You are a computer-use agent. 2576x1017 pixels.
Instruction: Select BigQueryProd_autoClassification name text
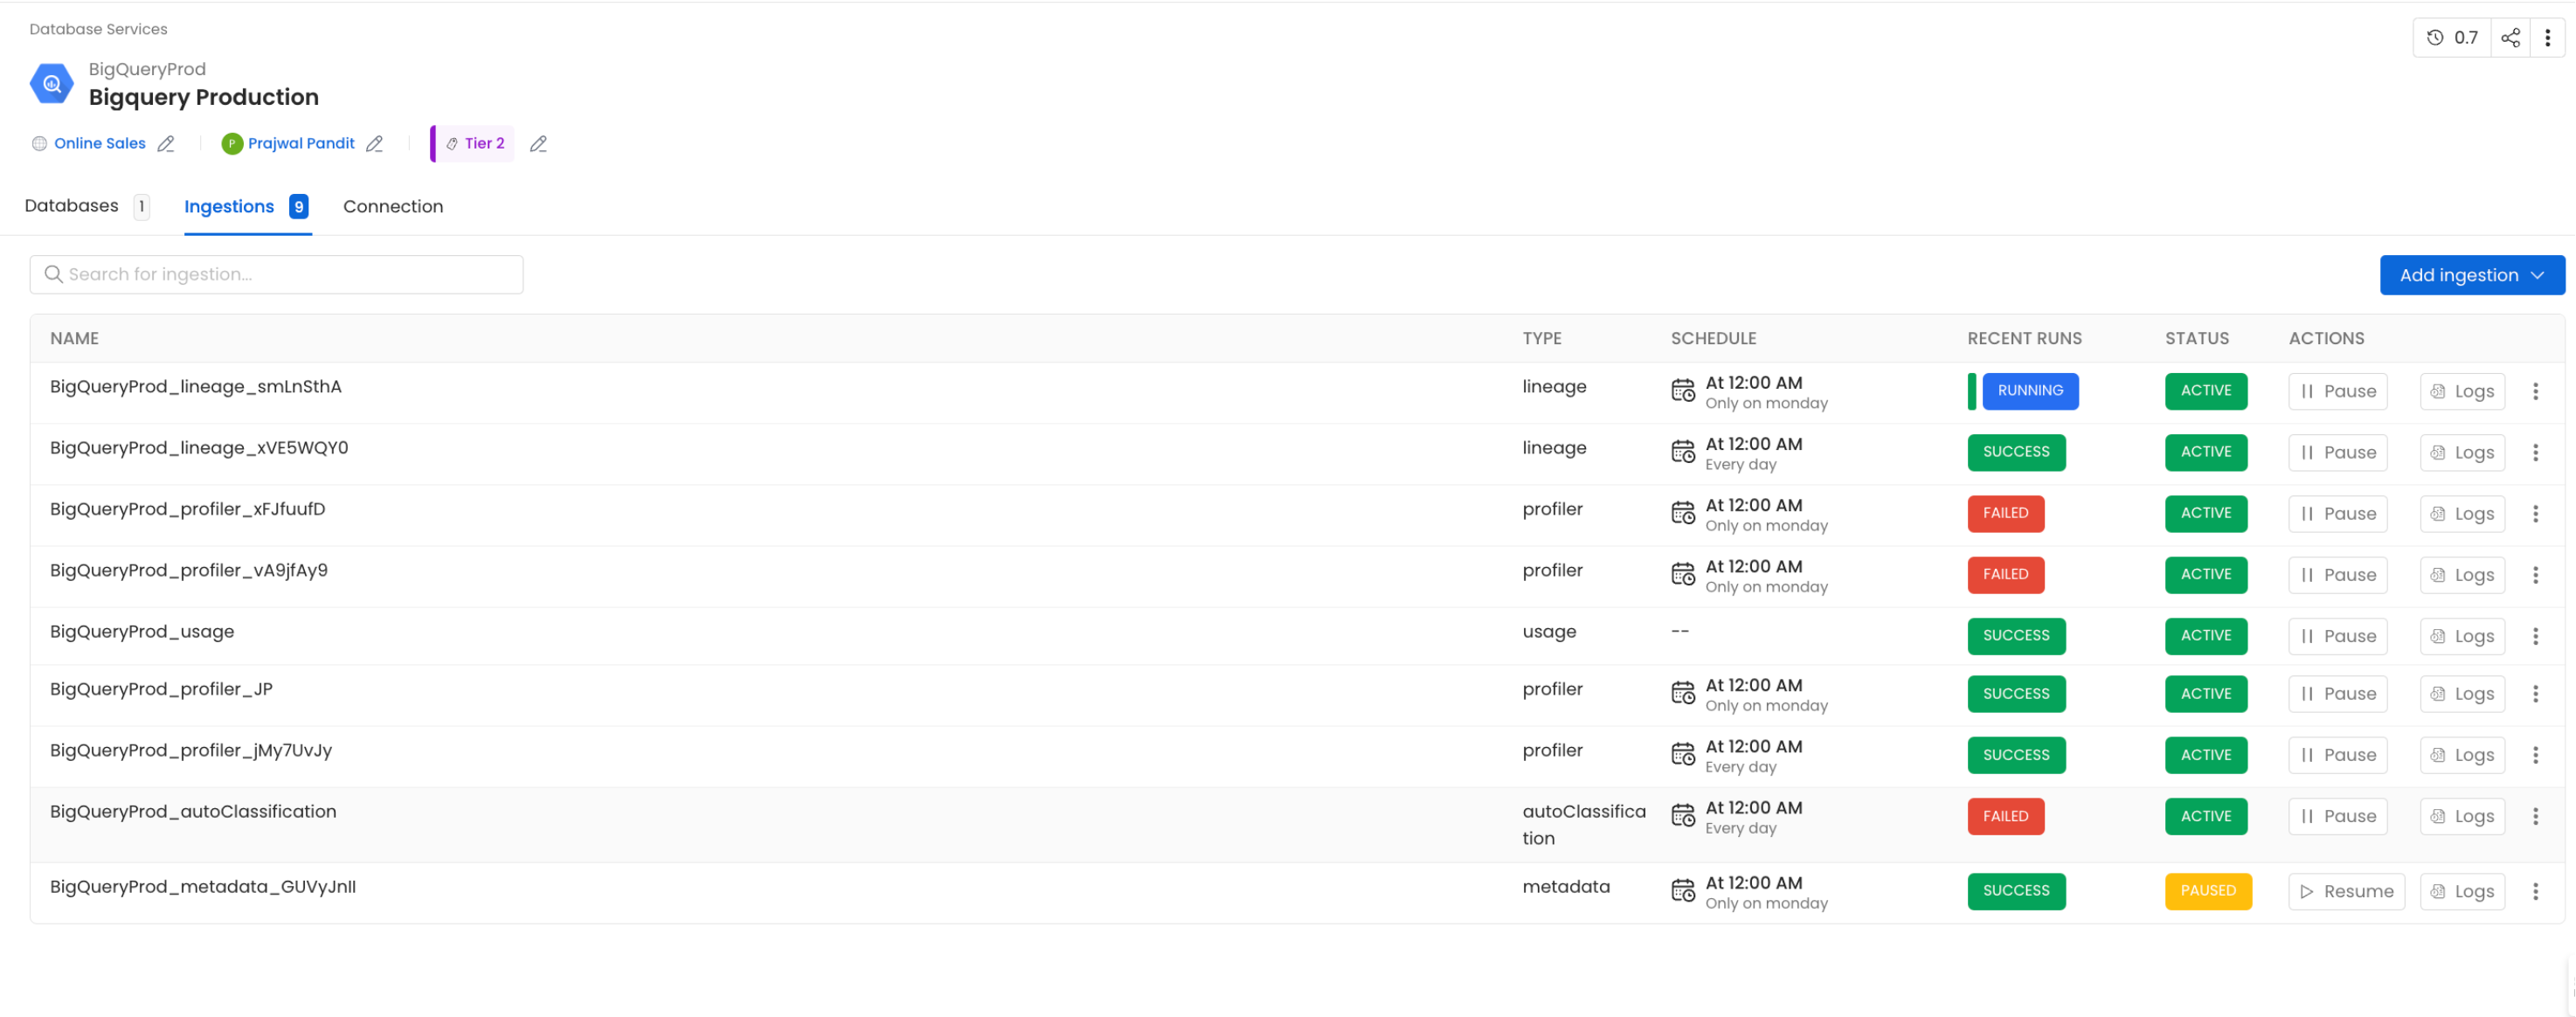coord(193,812)
